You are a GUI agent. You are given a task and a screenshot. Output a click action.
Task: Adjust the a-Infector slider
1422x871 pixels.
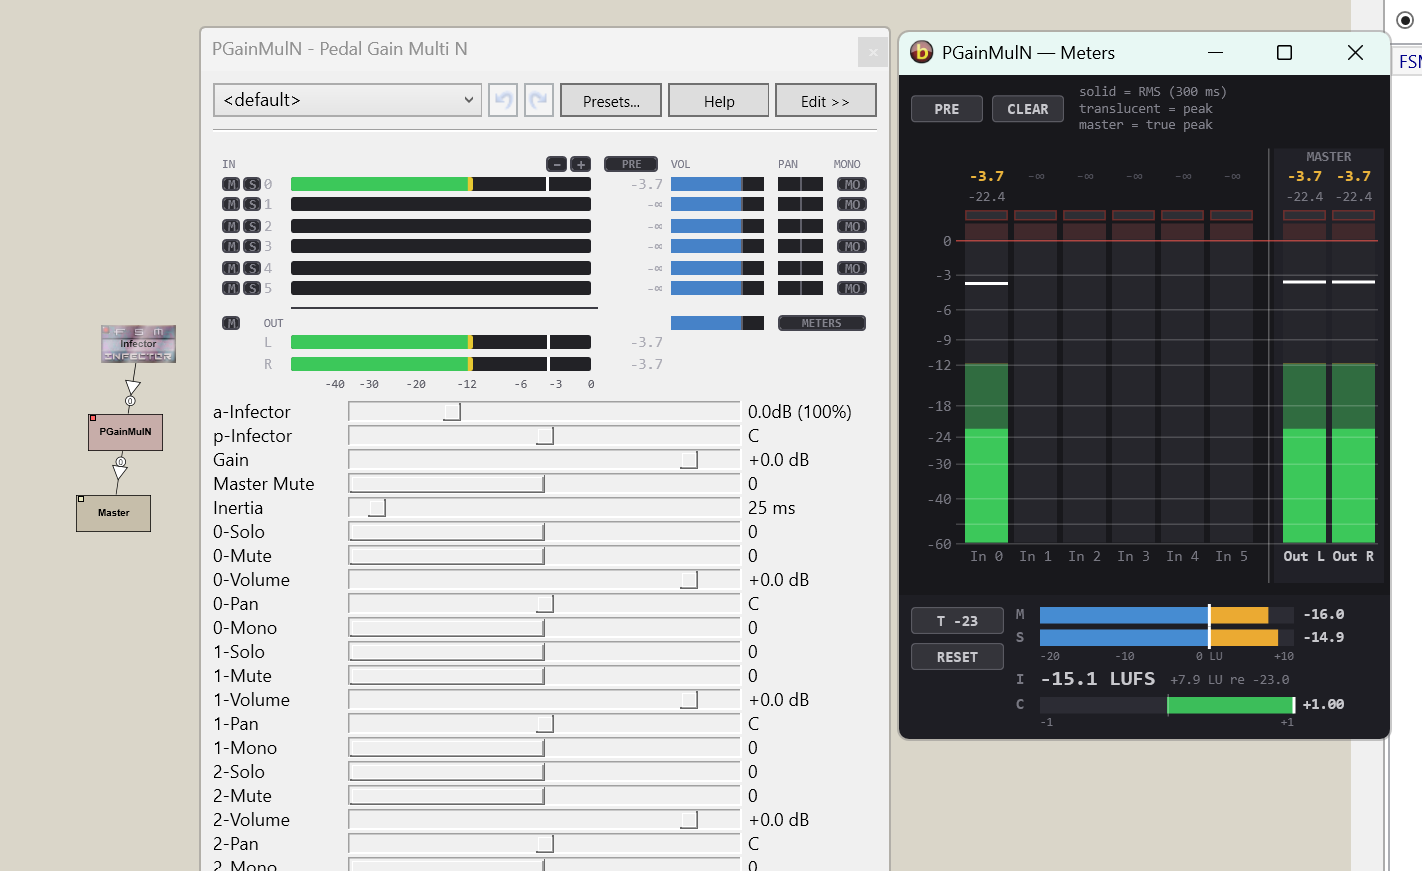[544, 412]
